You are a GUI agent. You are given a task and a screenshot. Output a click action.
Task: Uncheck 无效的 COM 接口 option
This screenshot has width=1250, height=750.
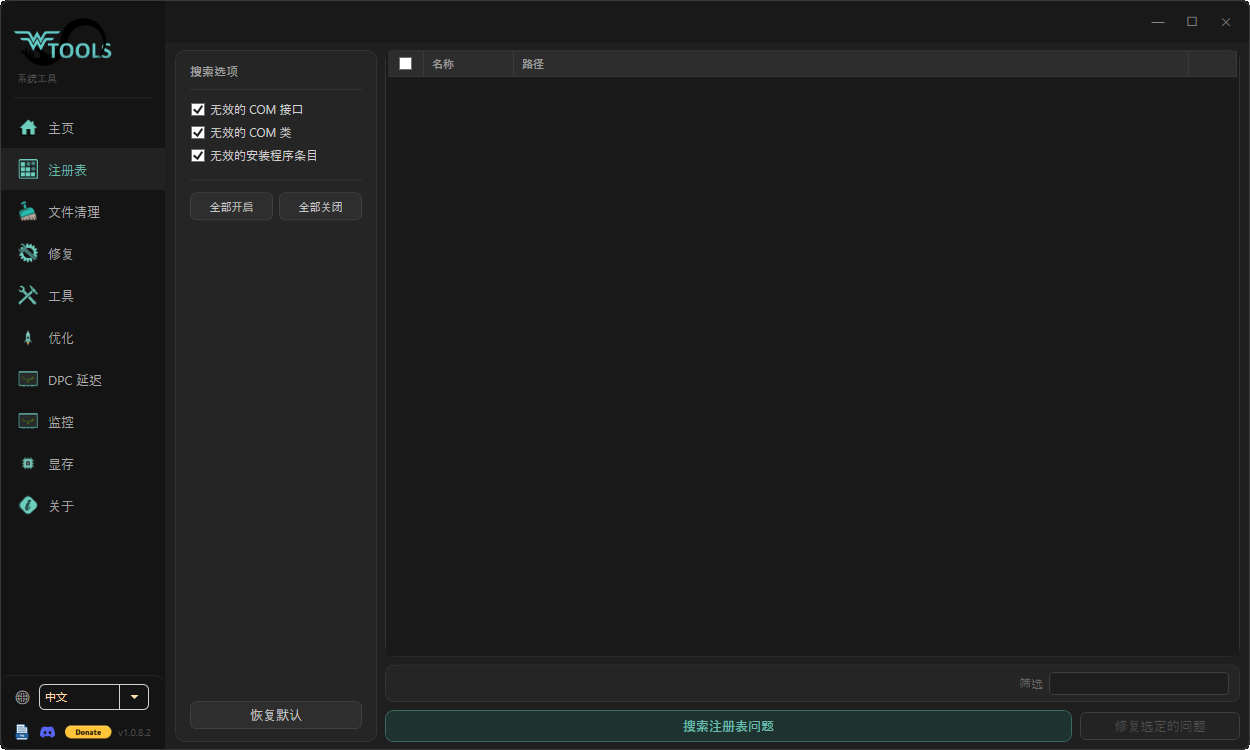198,109
